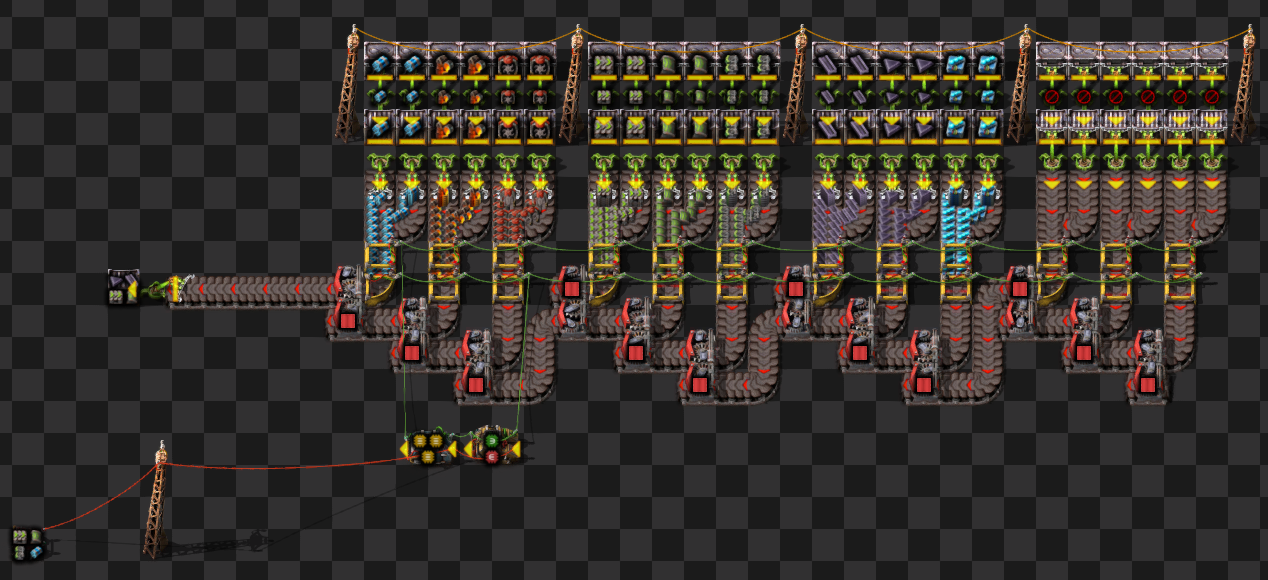The width and height of the screenshot is (1268, 580).
Task: Select the leftmost inserter with the red prohibited sign
Action: [1052, 95]
